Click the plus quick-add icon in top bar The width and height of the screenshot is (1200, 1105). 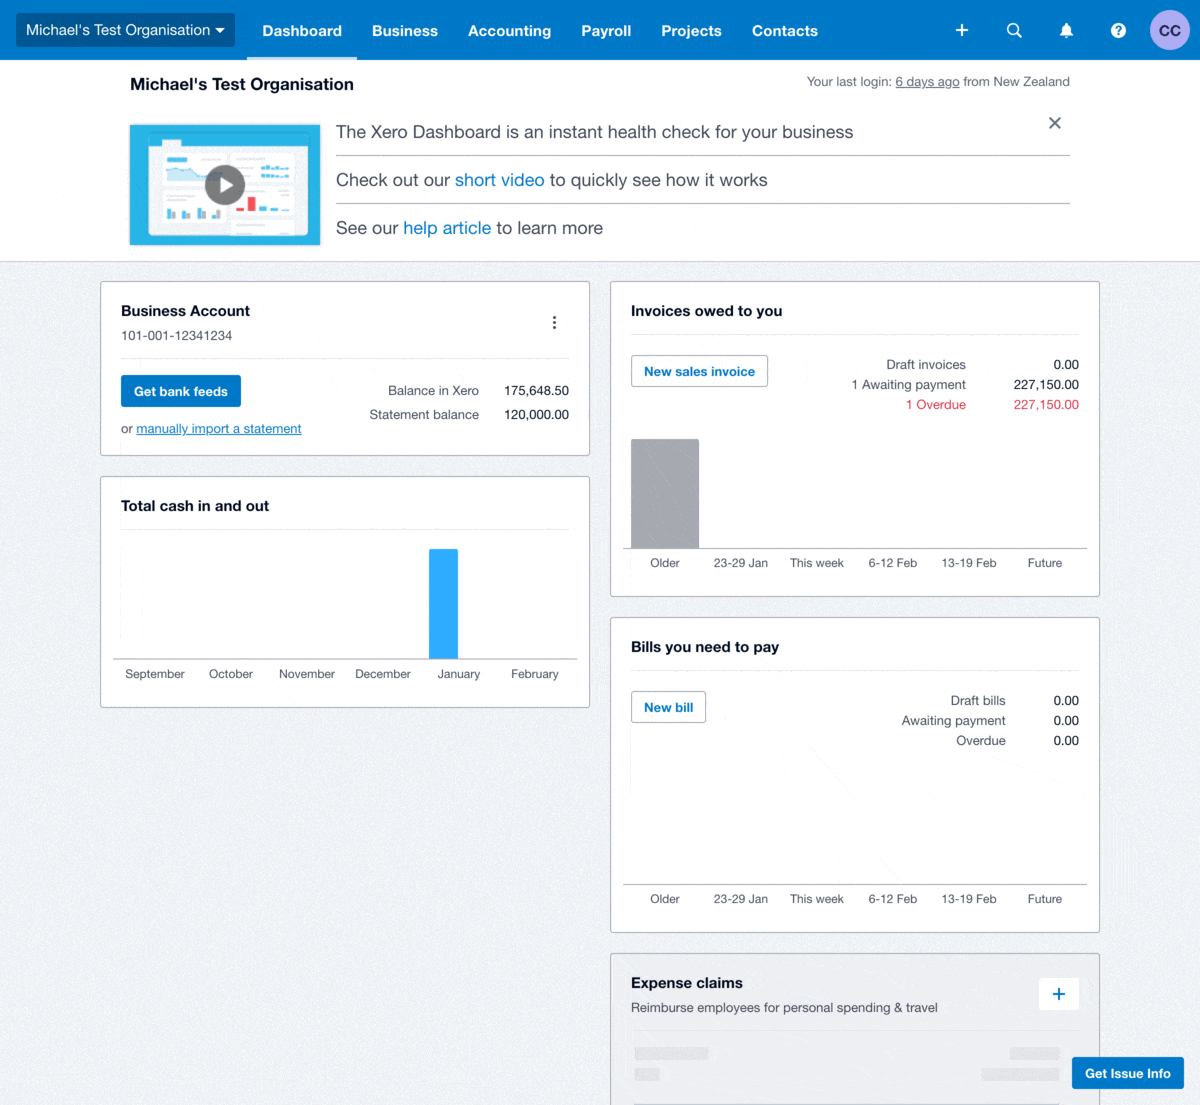point(962,30)
